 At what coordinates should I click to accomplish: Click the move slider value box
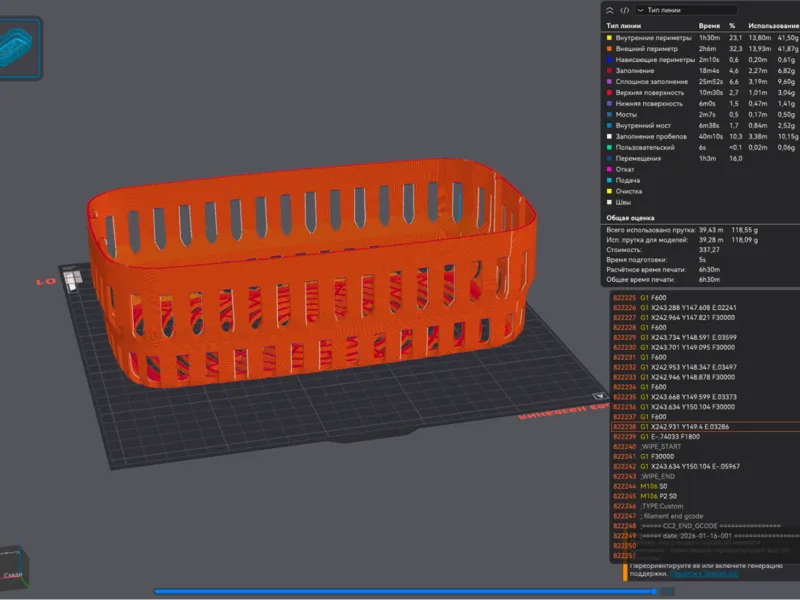click(x=667, y=592)
